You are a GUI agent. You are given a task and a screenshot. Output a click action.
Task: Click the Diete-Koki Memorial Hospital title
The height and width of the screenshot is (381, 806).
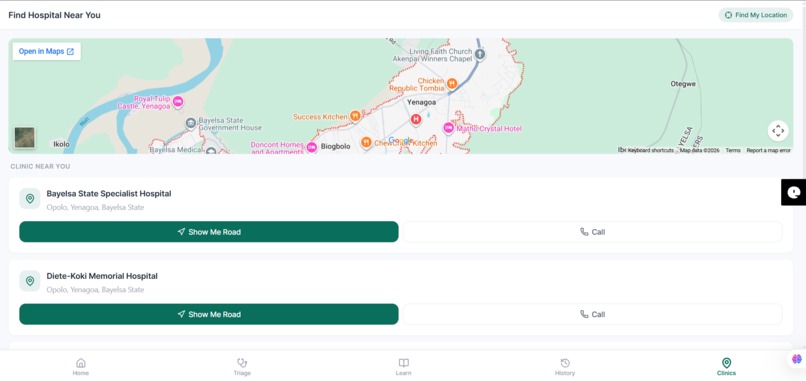tap(102, 276)
